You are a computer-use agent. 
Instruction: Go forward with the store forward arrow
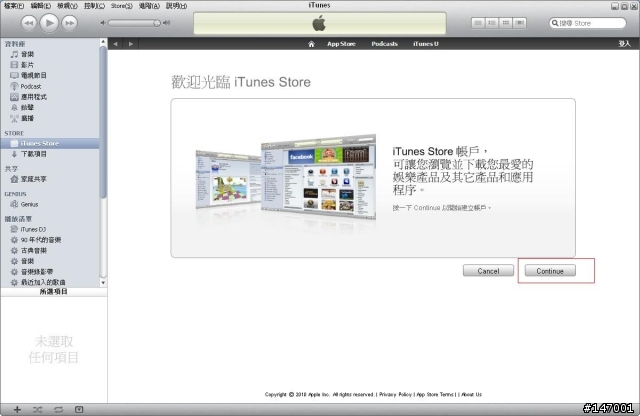click(x=131, y=44)
